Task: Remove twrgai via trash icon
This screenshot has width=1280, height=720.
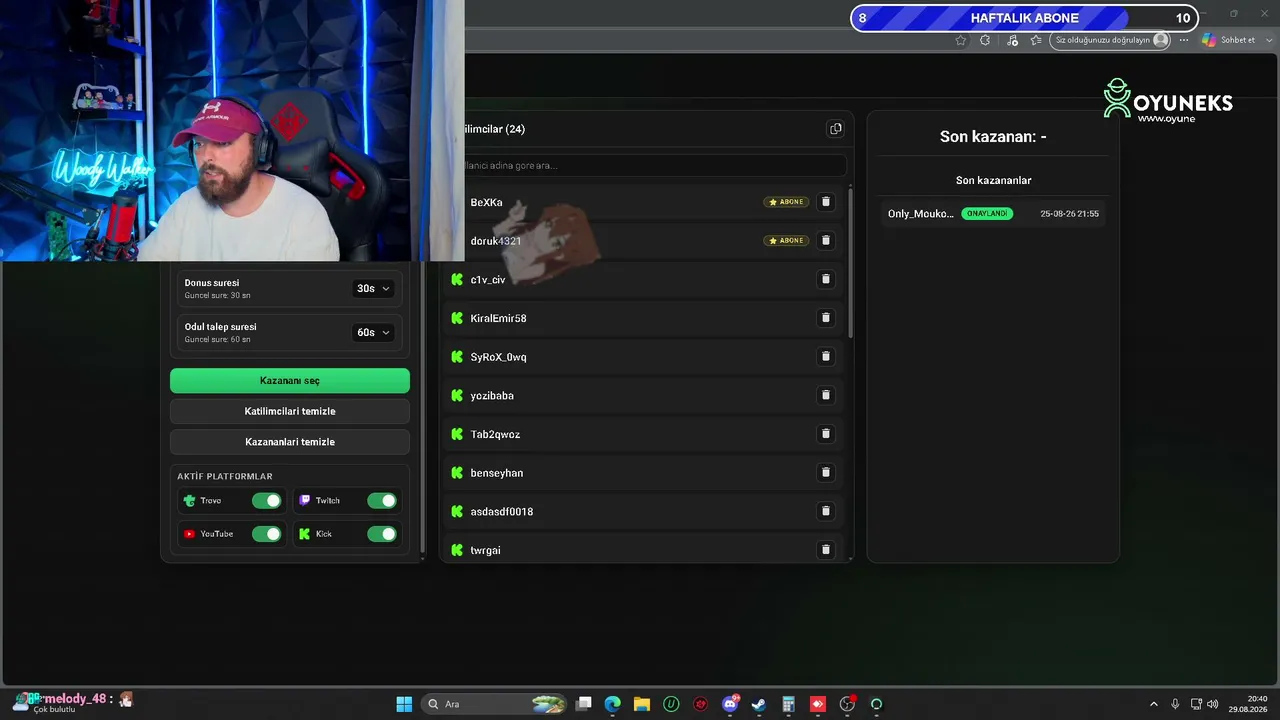Action: (x=826, y=550)
